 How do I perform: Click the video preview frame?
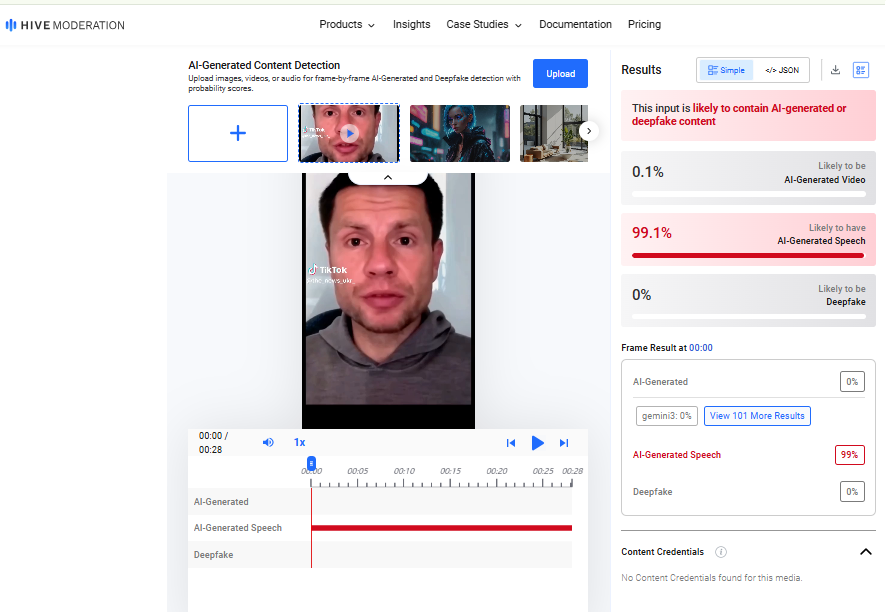(388, 301)
